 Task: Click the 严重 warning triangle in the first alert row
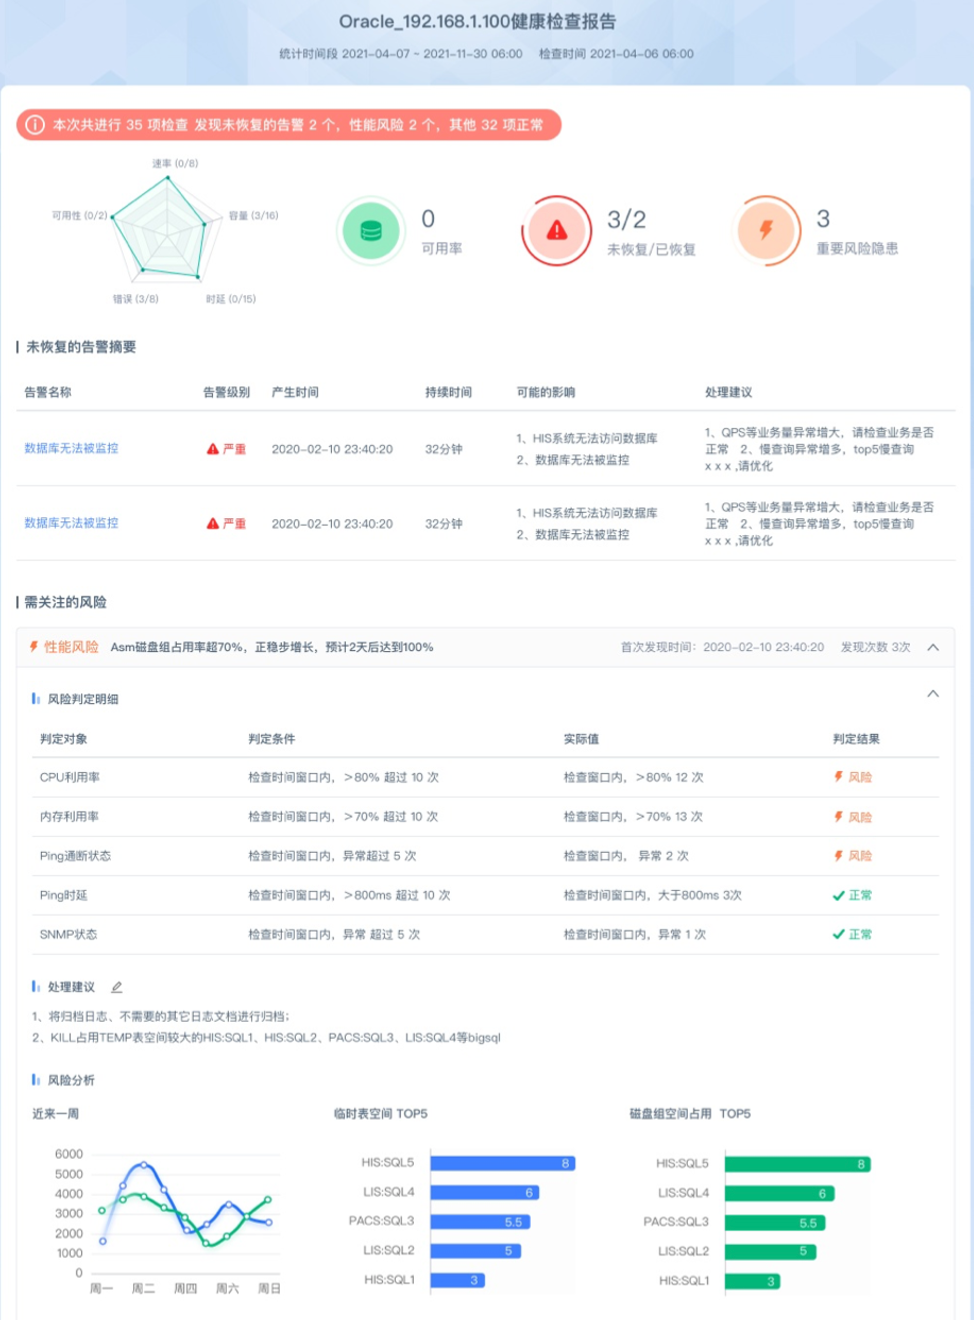(x=213, y=449)
